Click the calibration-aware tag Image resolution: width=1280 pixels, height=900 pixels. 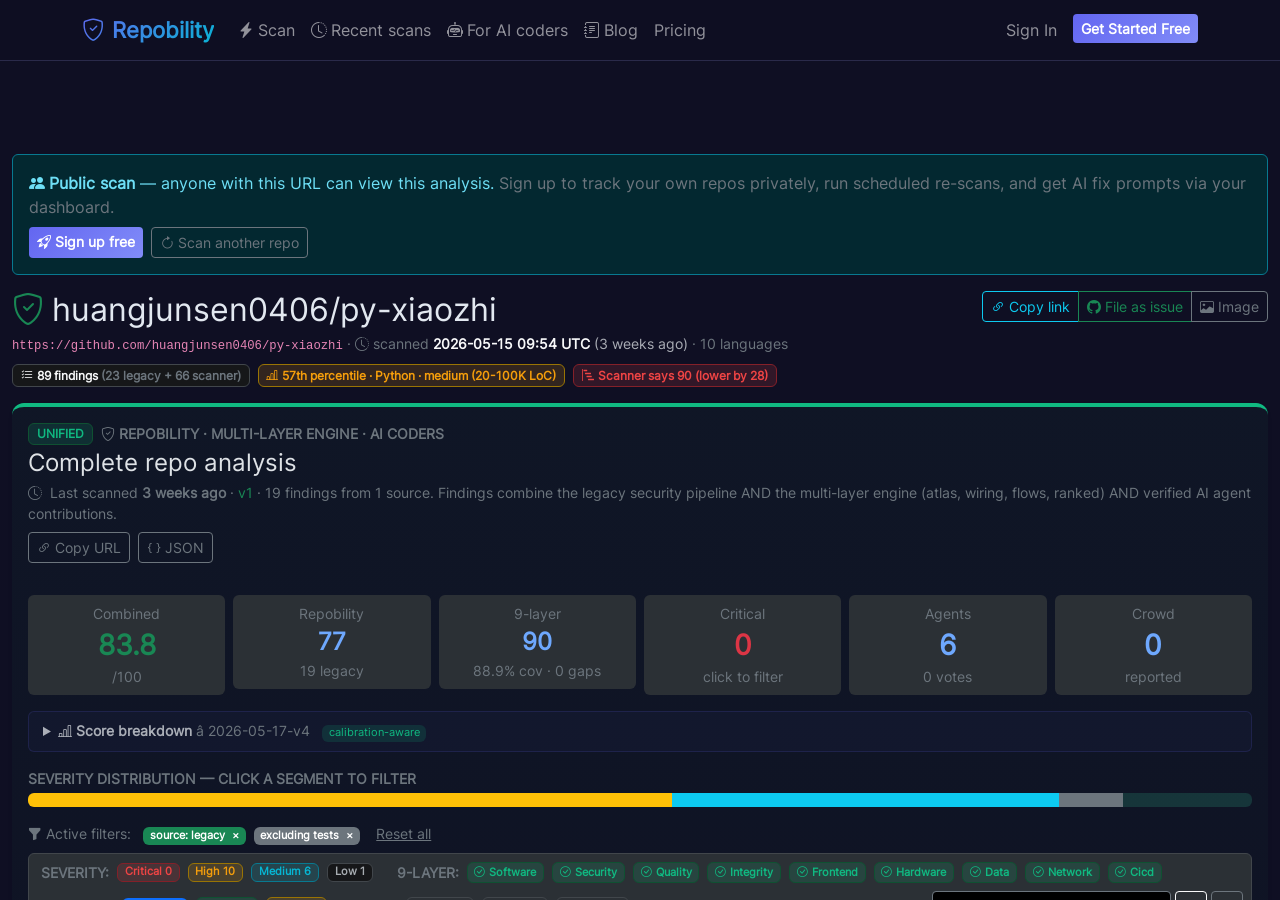click(374, 733)
